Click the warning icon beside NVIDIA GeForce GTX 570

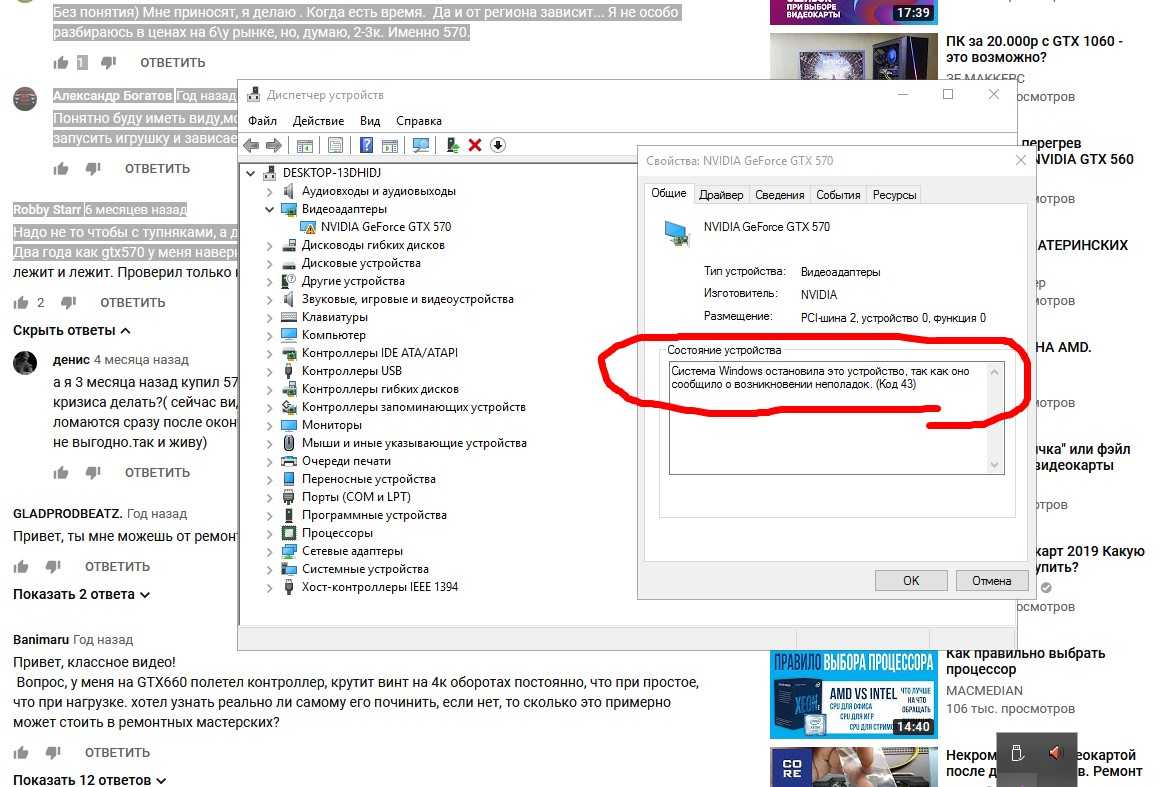(x=308, y=227)
